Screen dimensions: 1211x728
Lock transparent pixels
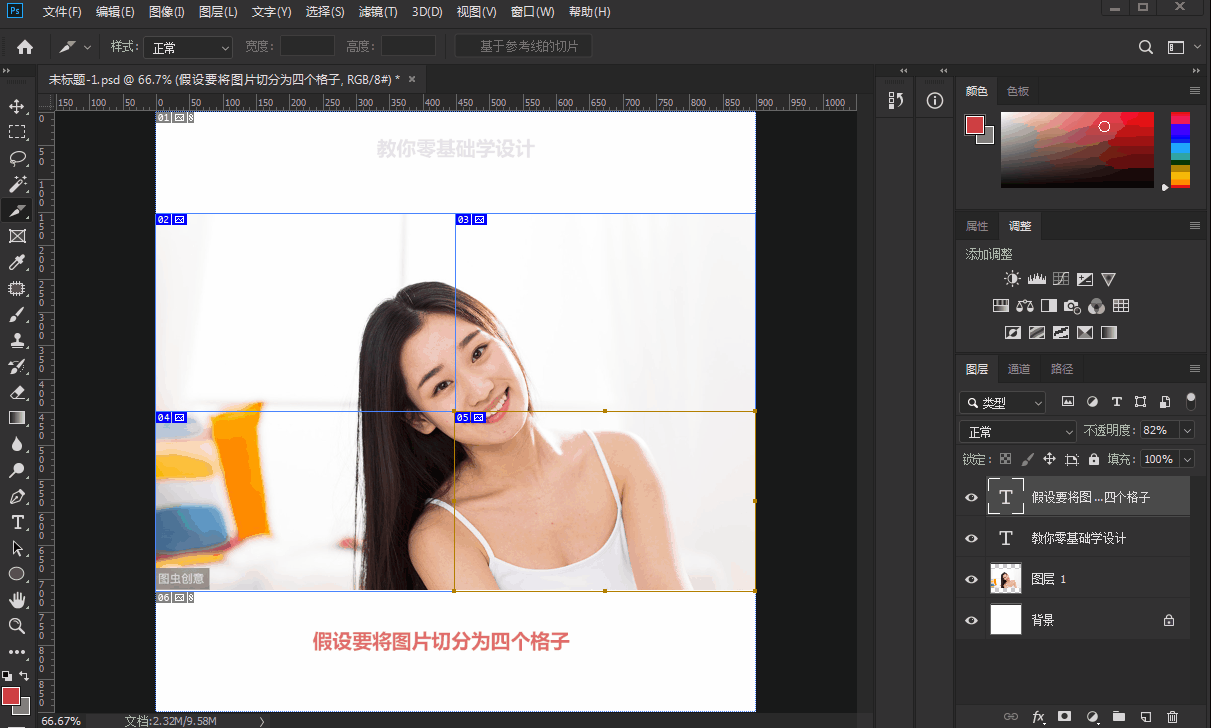(x=1005, y=459)
